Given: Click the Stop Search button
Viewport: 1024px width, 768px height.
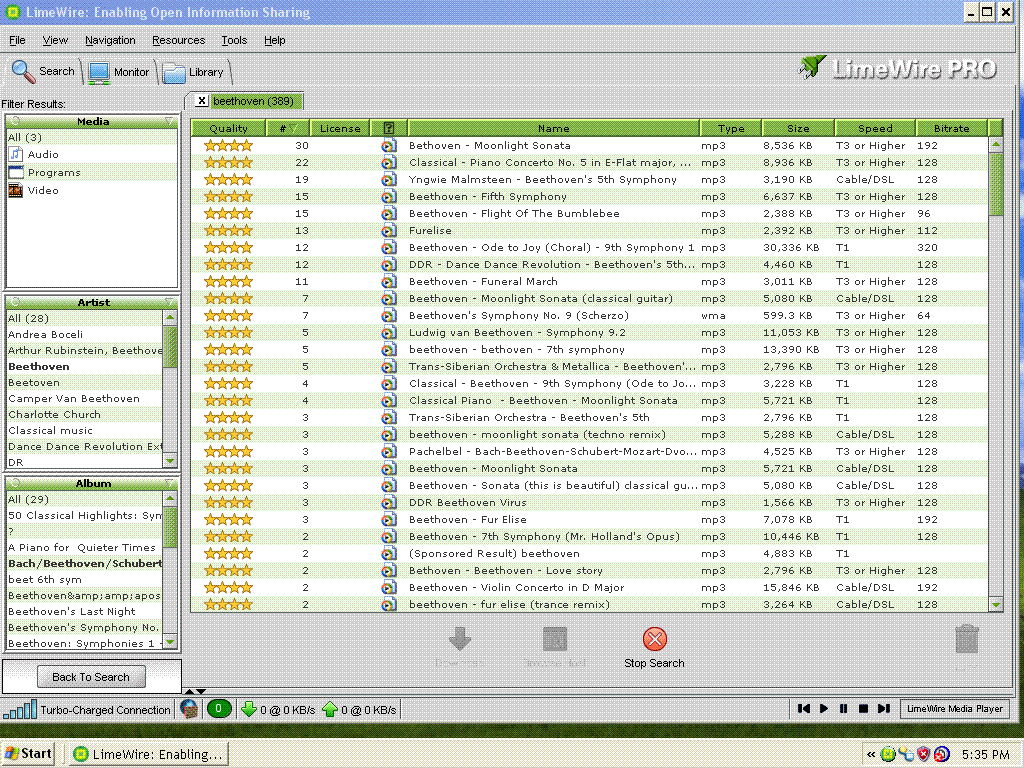Looking at the screenshot, I should point(654,648).
